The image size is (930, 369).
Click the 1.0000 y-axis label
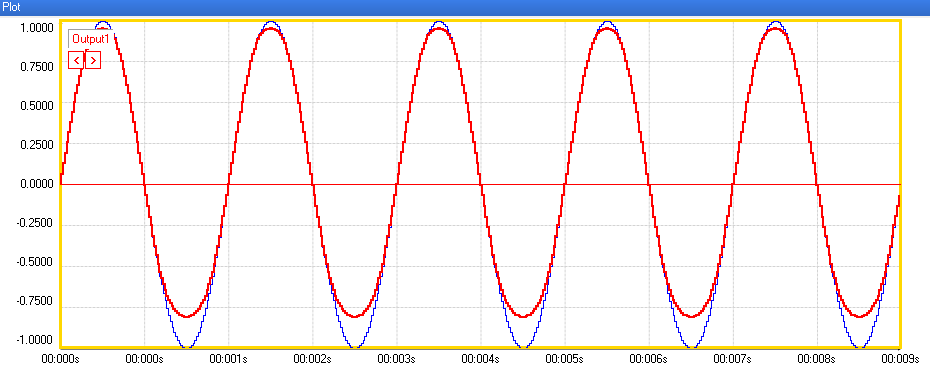(x=37, y=27)
